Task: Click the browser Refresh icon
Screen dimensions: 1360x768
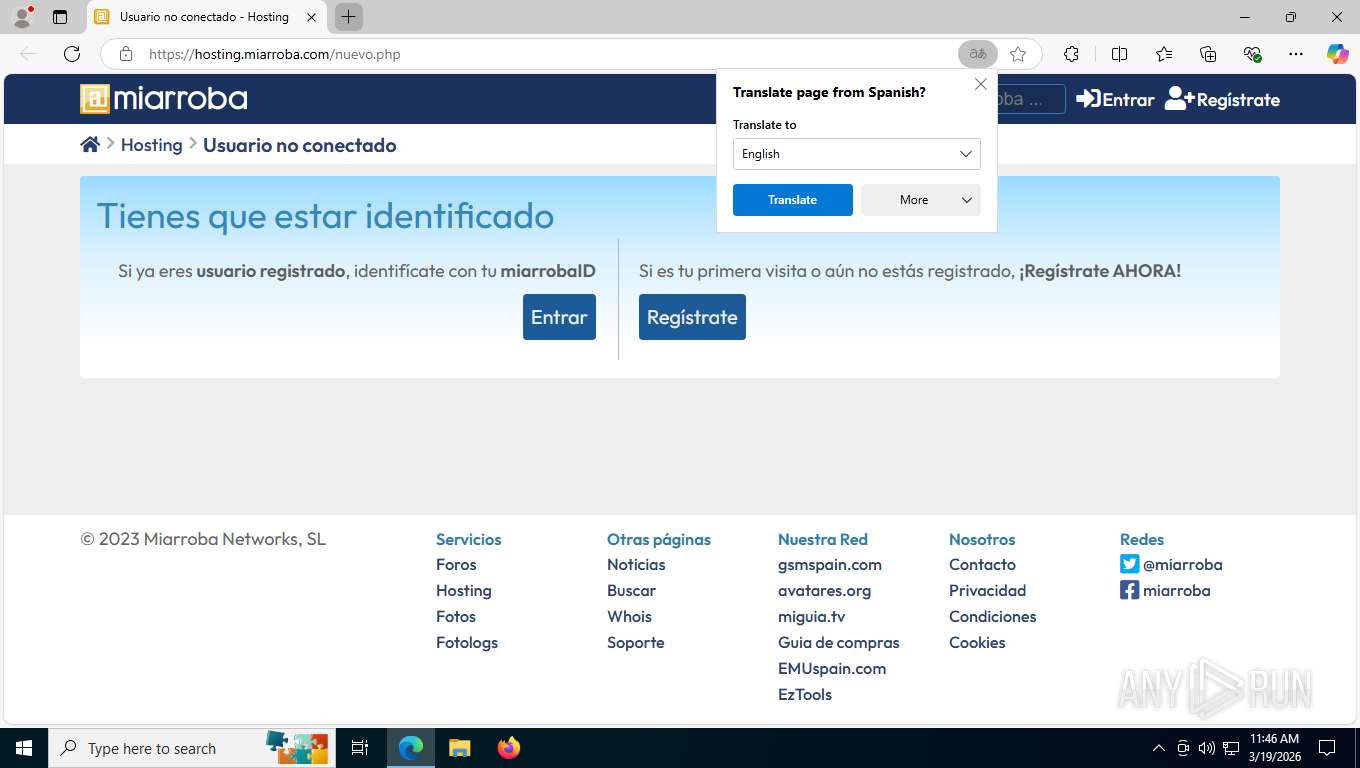Action: pyautogui.click(x=72, y=54)
